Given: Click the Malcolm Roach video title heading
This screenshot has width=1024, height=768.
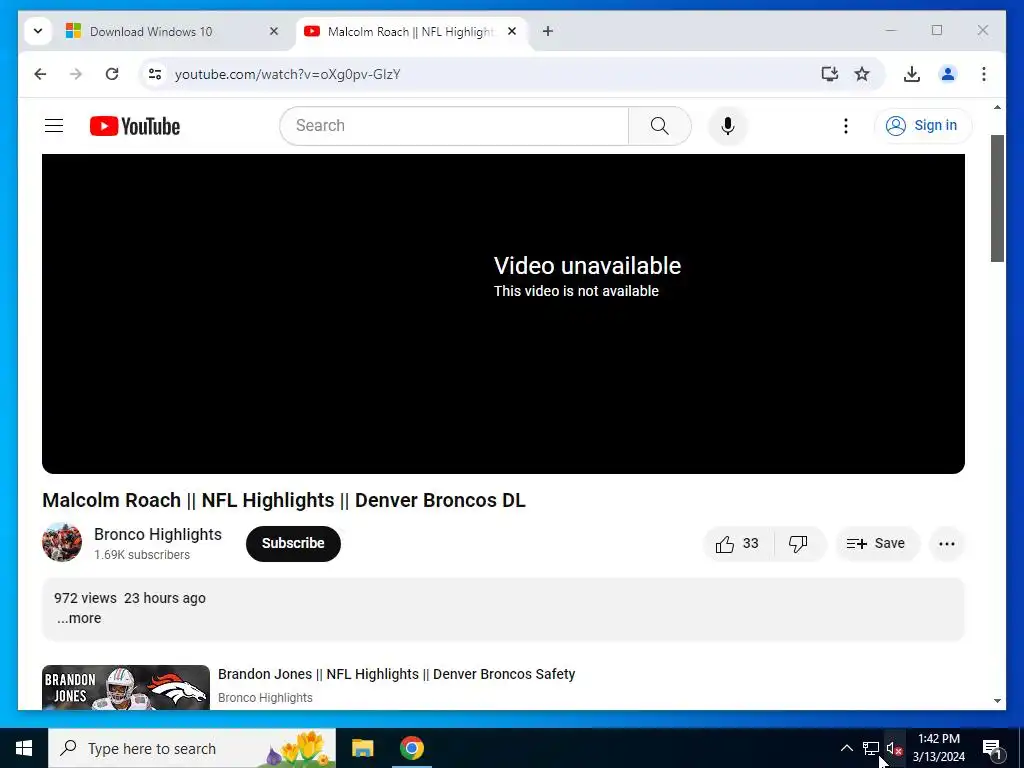Looking at the screenshot, I should pyautogui.click(x=284, y=500).
